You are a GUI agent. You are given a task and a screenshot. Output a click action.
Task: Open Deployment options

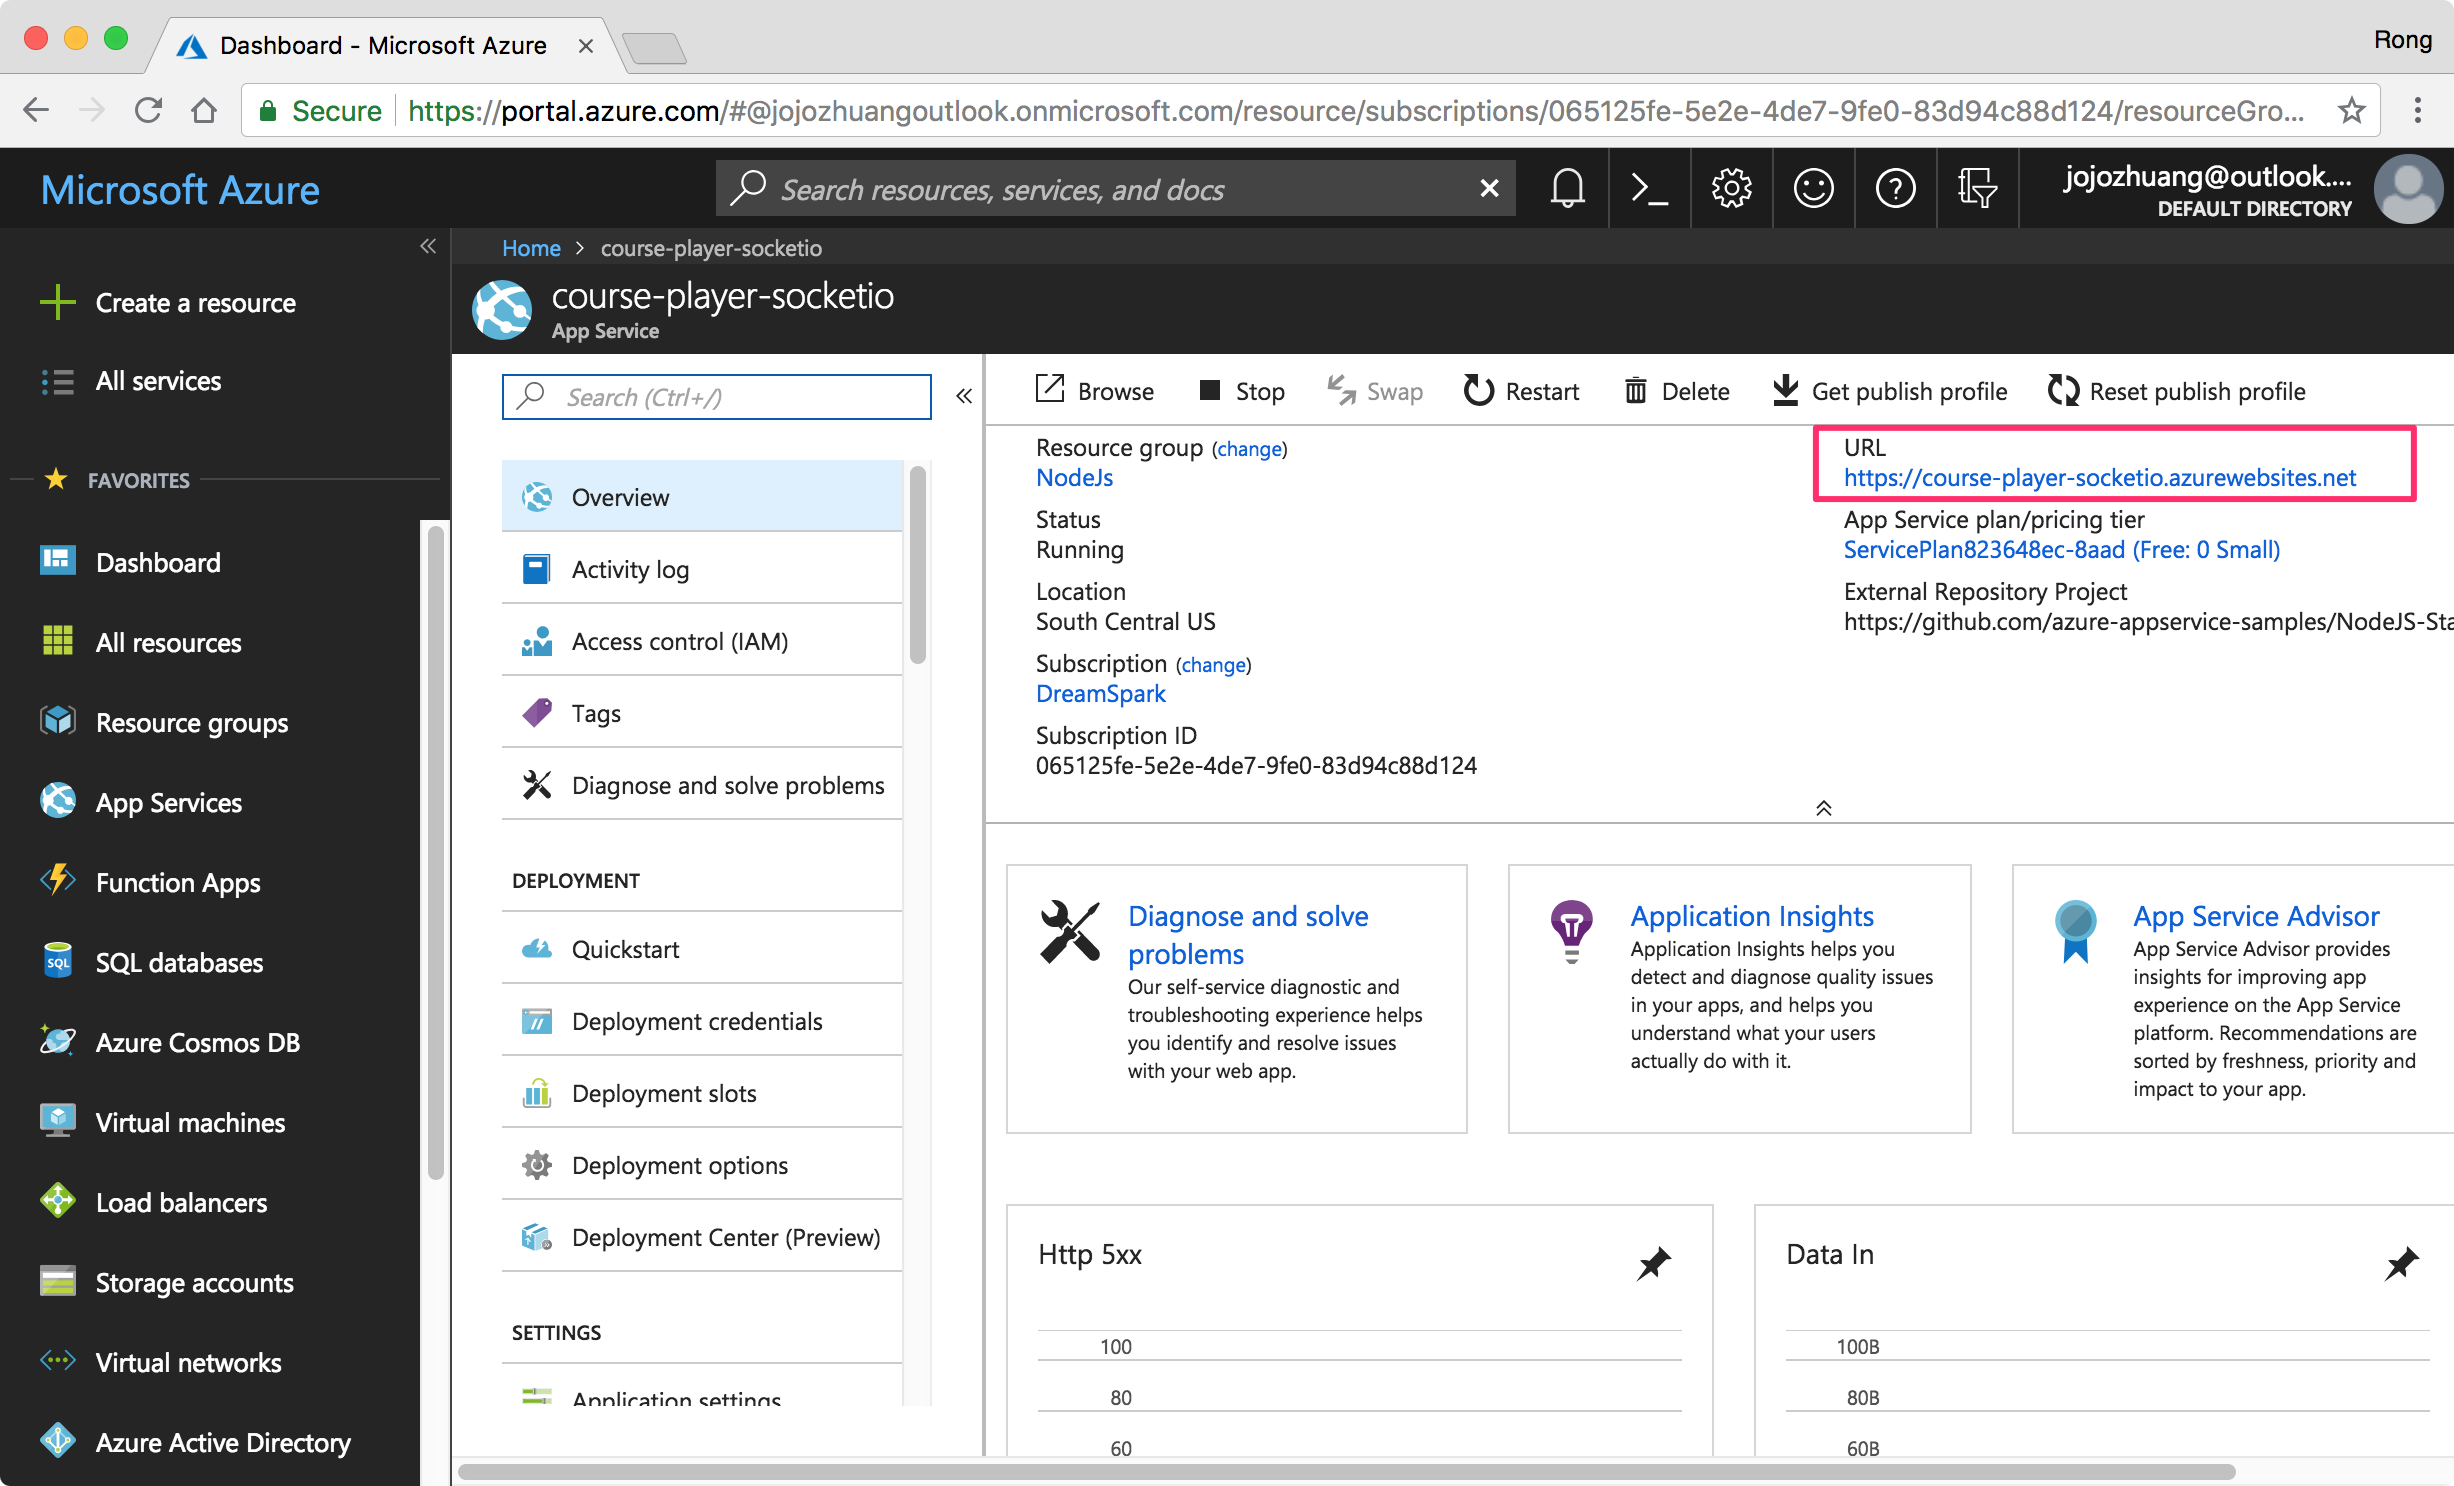702,1165
